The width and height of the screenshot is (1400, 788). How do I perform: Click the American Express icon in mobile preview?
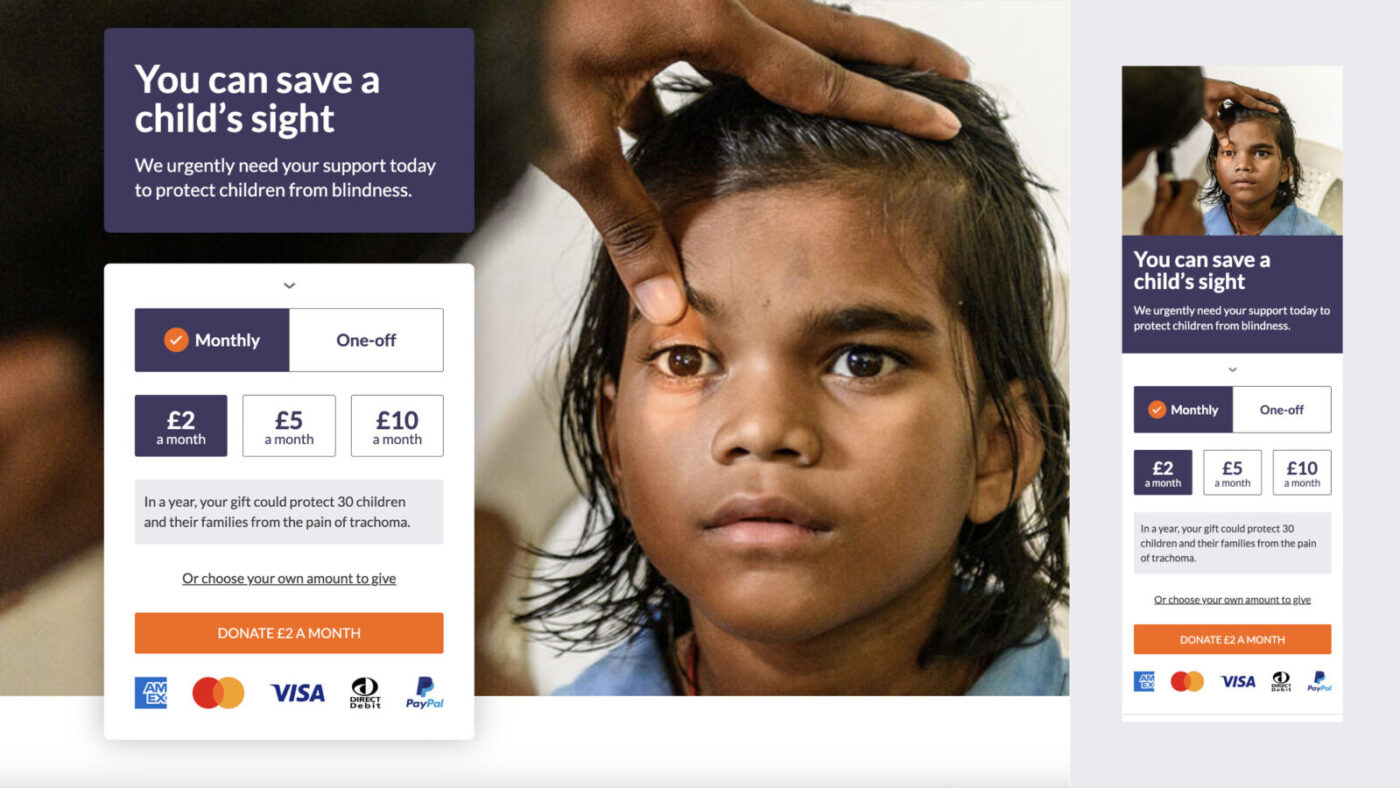point(1144,681)
